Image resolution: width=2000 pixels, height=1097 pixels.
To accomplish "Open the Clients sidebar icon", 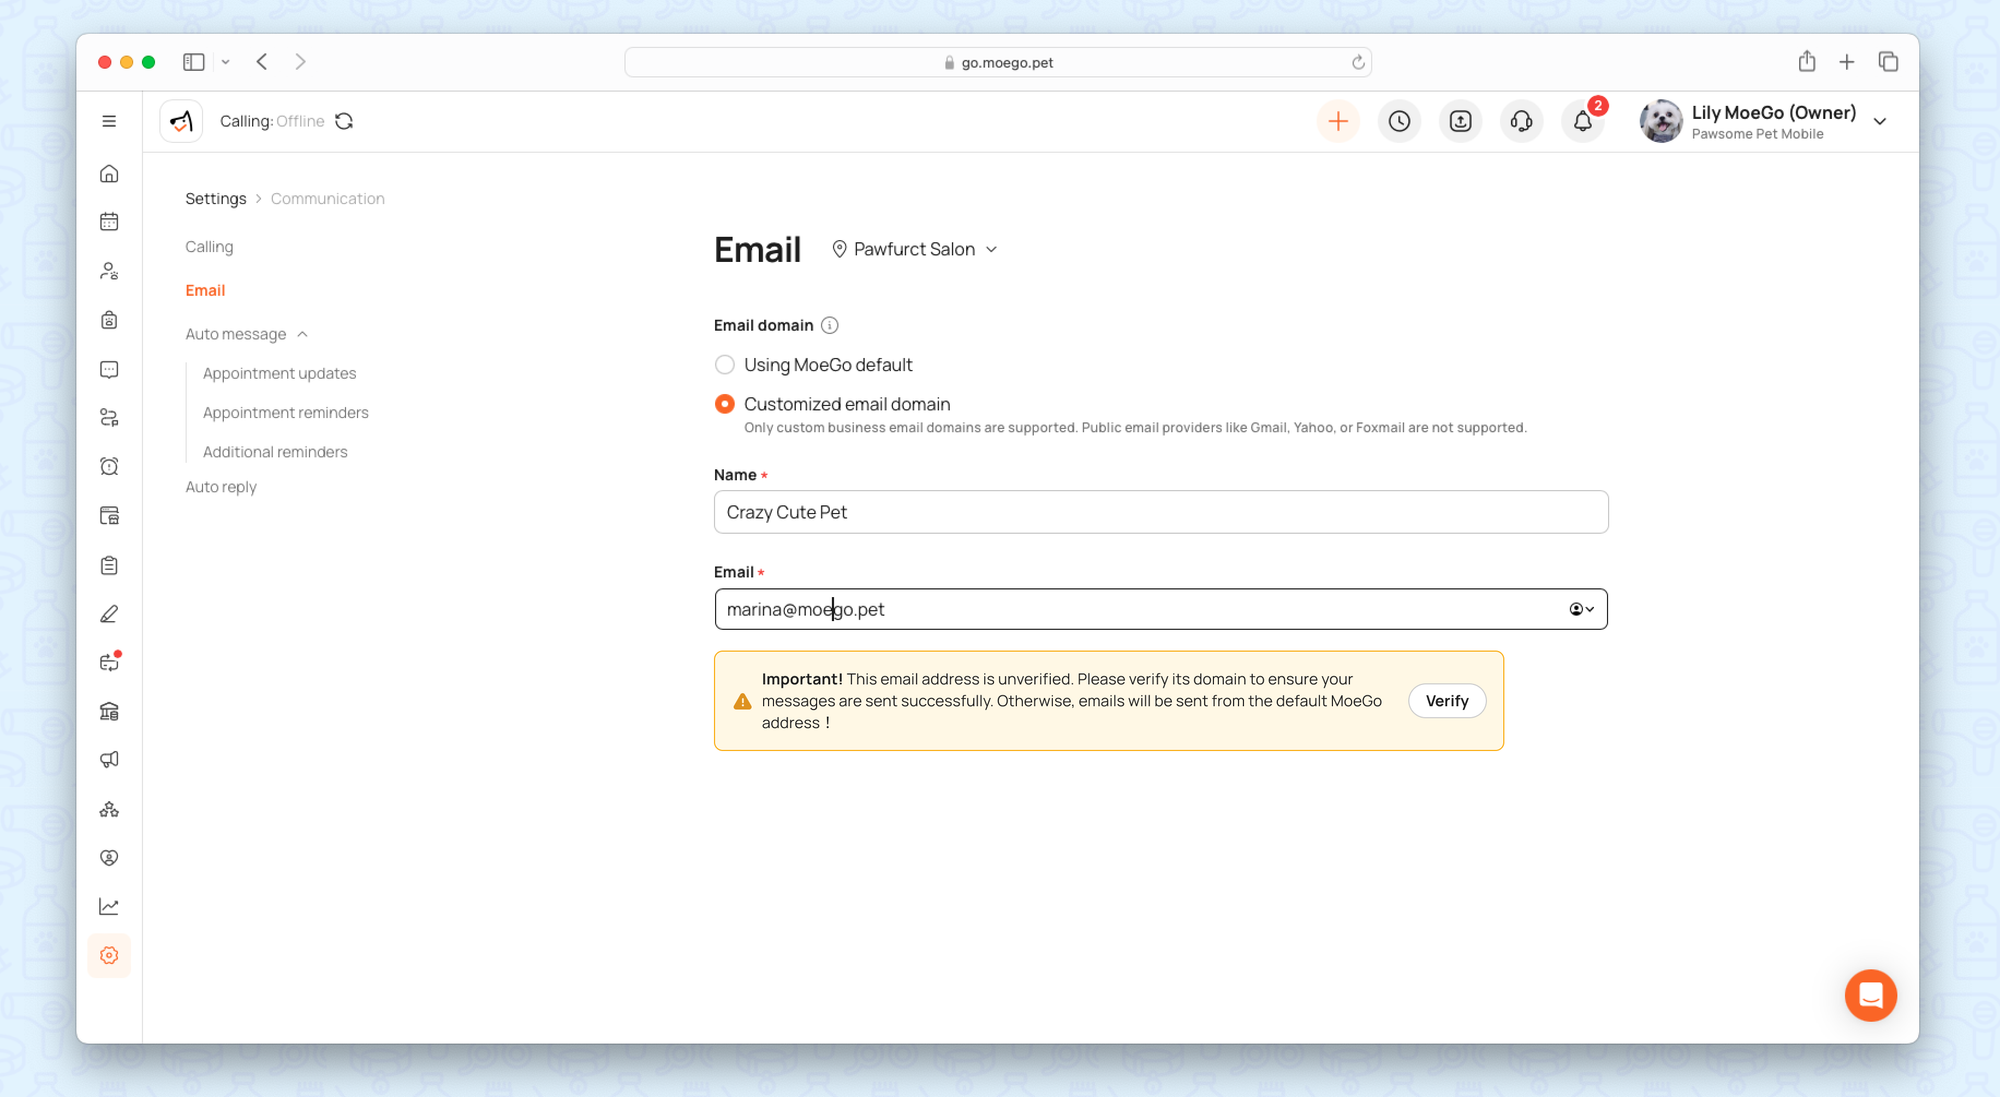I will tap(109, 271).
